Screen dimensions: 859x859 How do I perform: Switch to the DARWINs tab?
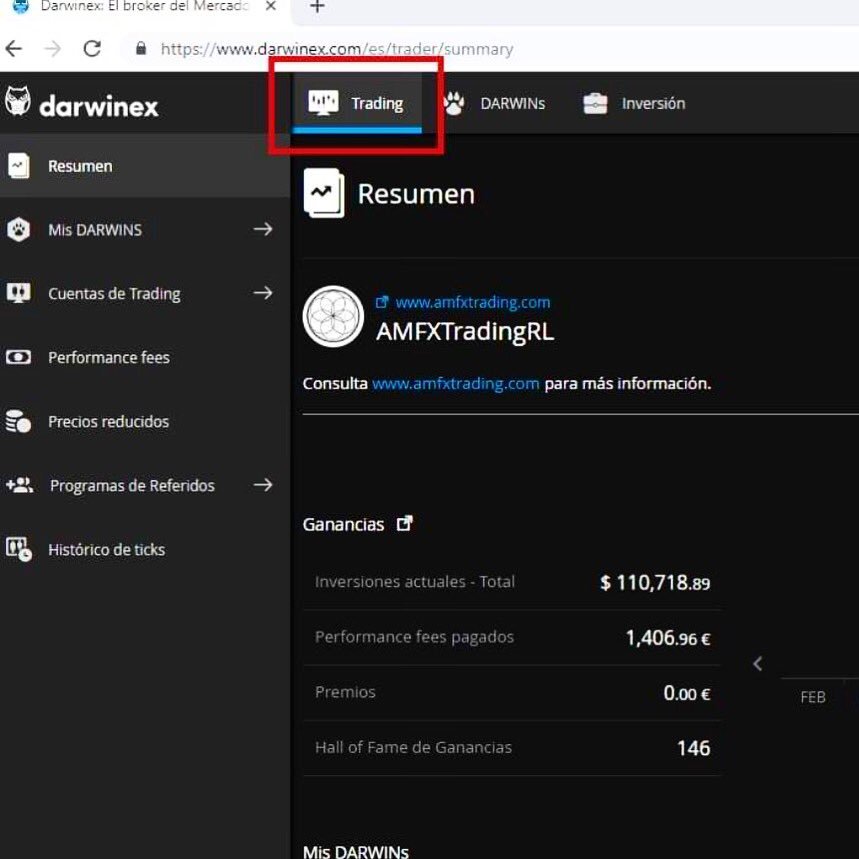pyautogui.click(x=494, y=103)
